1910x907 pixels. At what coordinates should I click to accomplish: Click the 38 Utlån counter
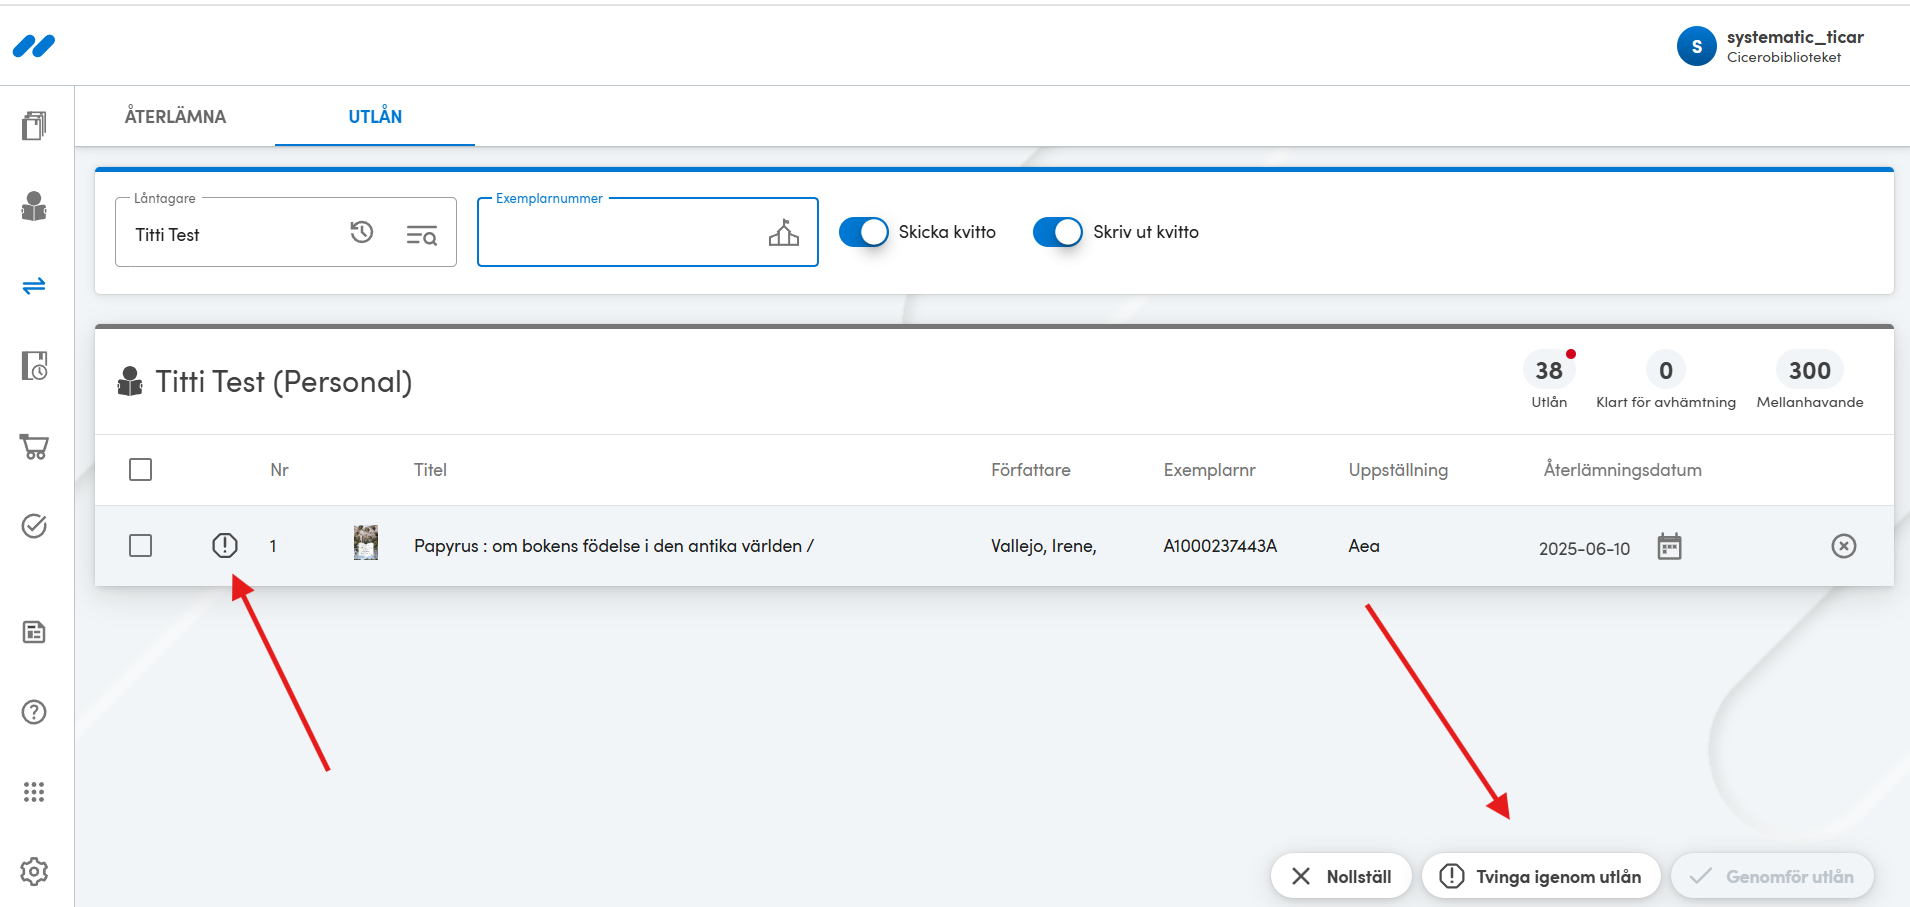click(1549, 380)
